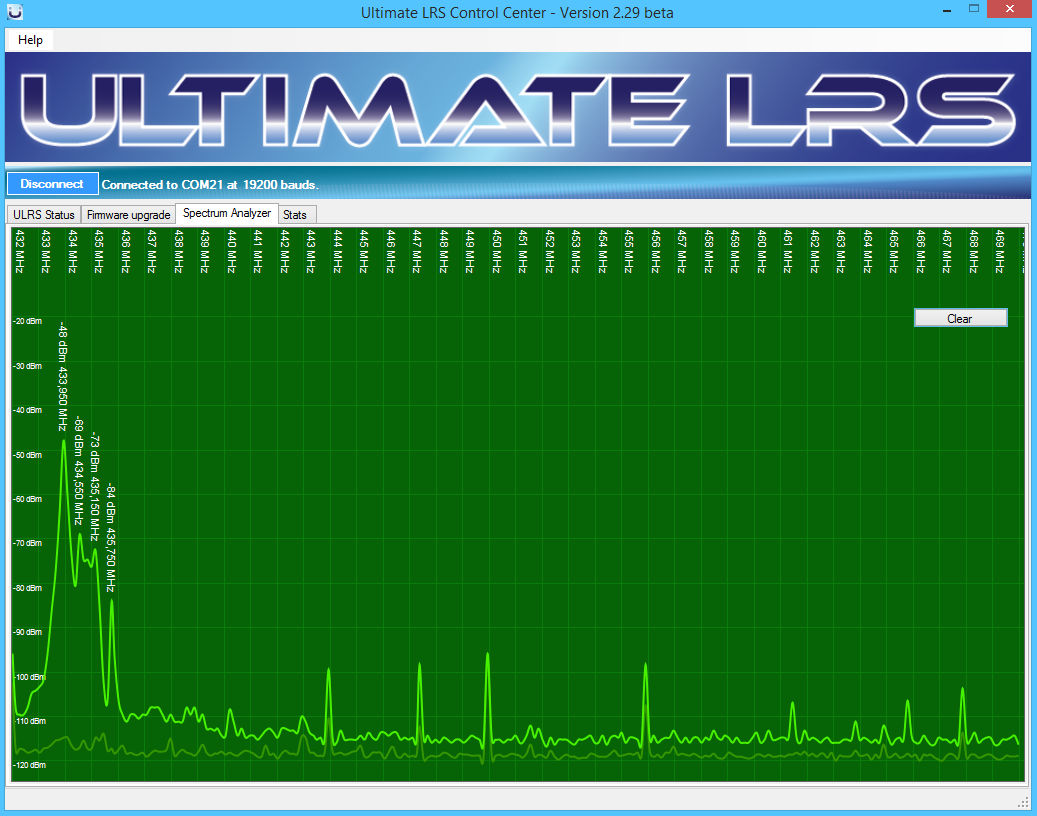Click the '450 MHz' frequency axis label
Viewport: 1037px width, 816px height.
click(497, 251)
